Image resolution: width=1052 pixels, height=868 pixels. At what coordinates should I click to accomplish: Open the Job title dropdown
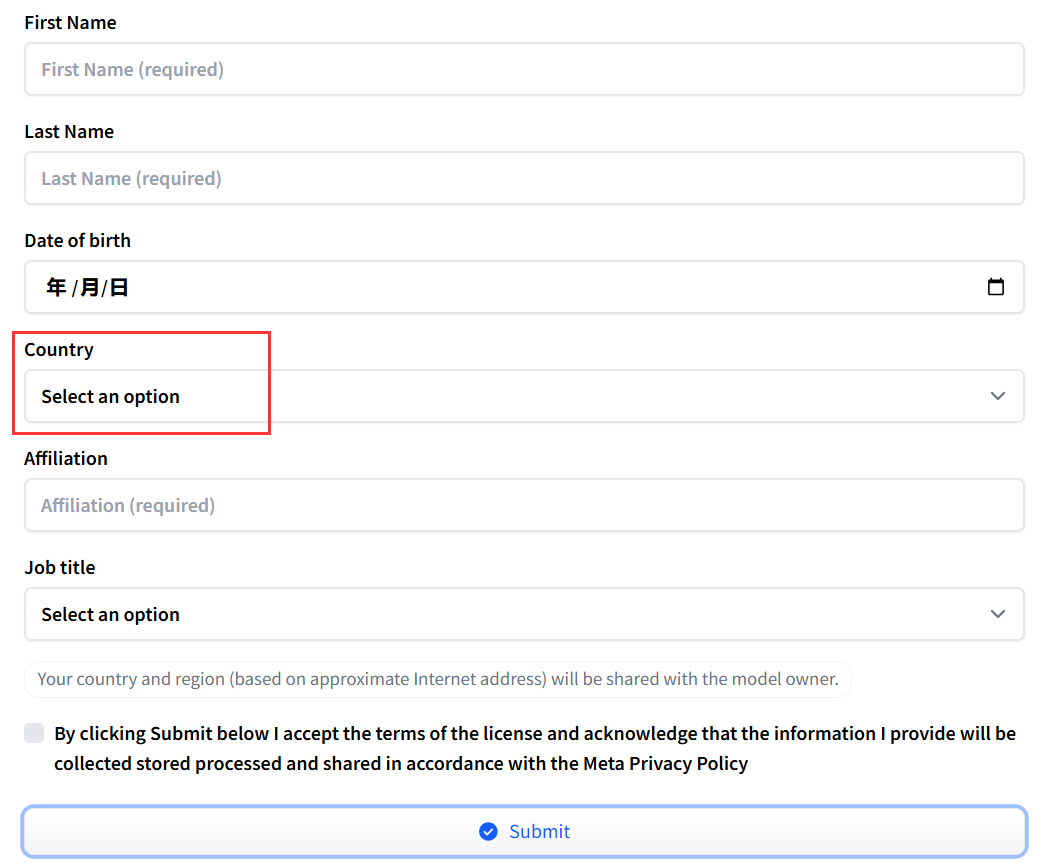click(524, 614)
